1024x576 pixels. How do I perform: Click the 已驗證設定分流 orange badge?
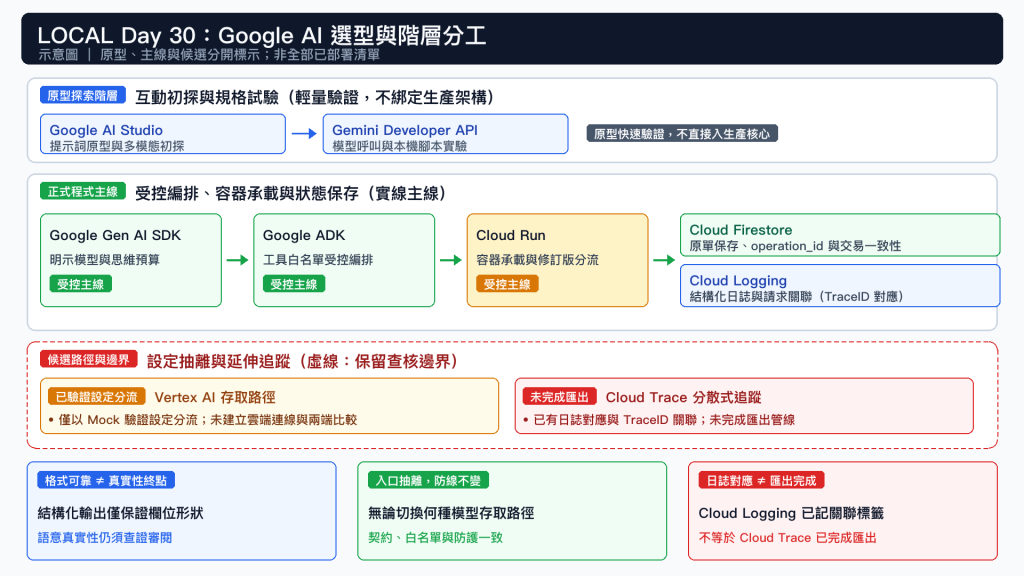[x=96, y=396]
